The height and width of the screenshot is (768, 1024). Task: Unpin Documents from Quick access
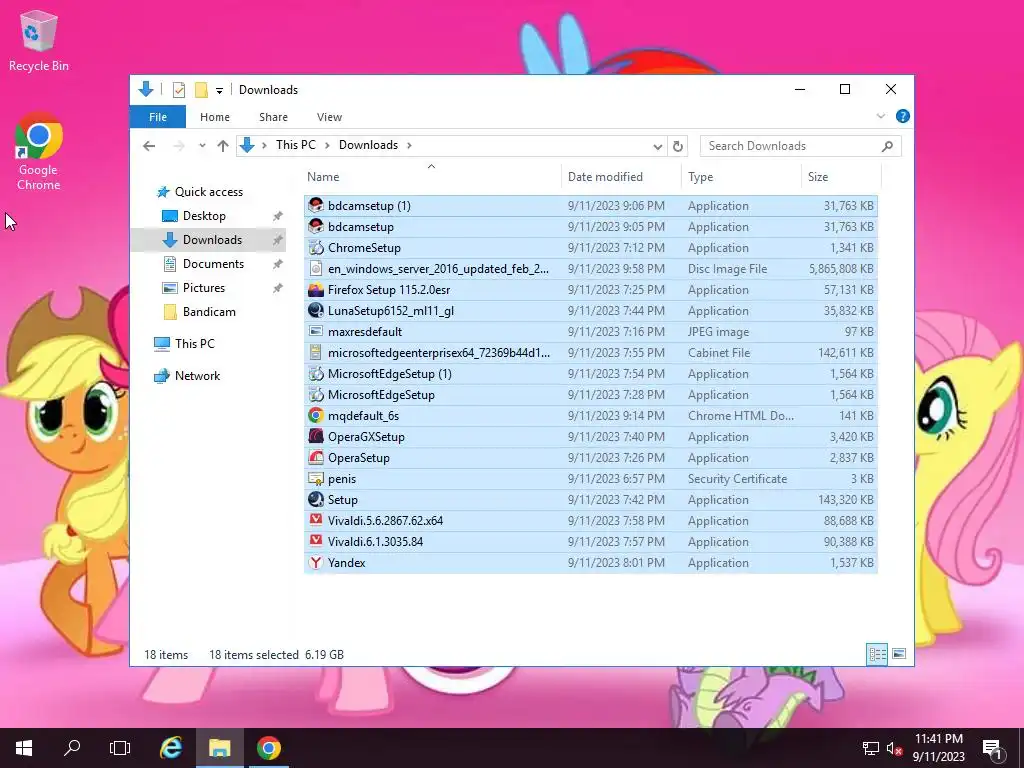coord(278,264)
